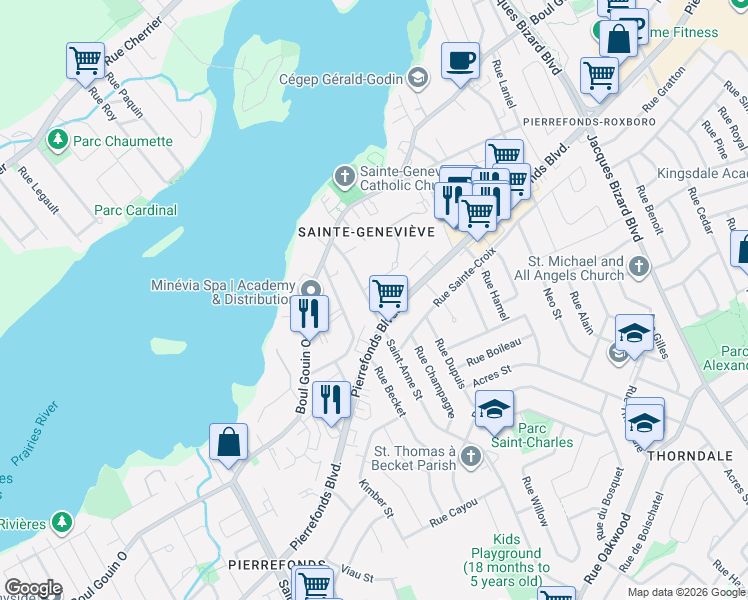Click the Rue Cayou street label
Screen dimensions: 748x600
[453, 513]
